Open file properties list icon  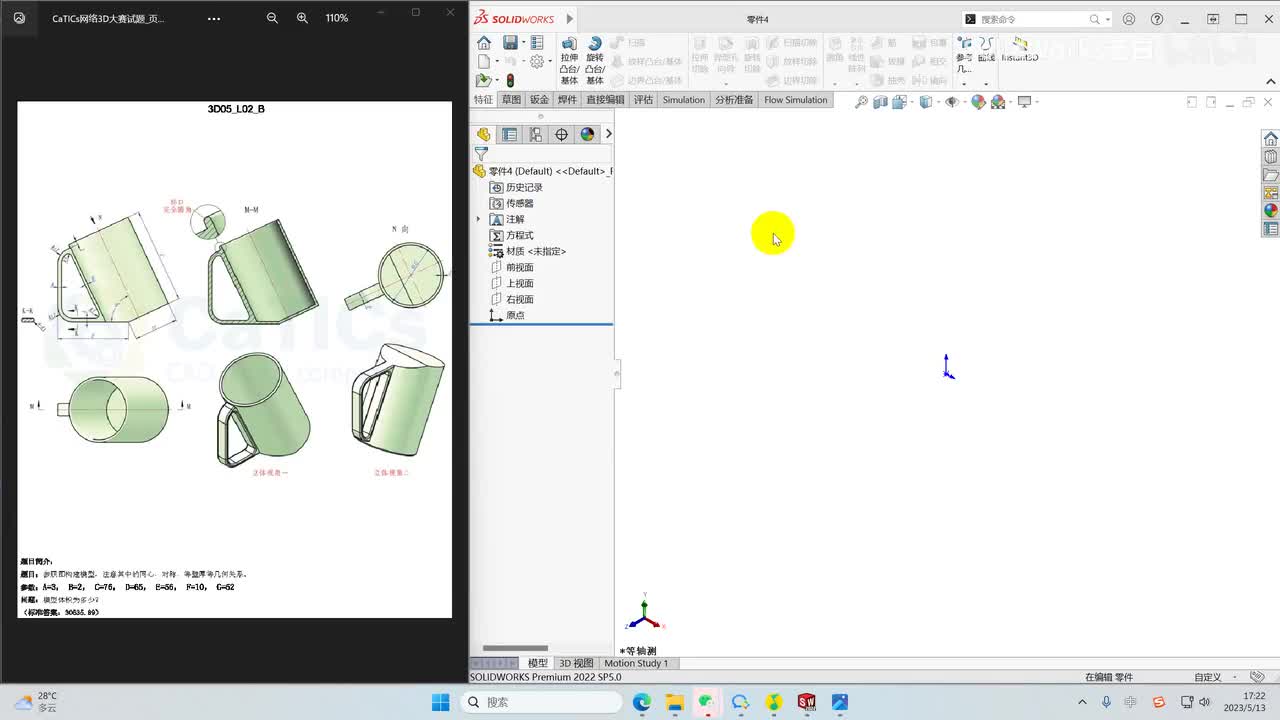pyautogui.click(x=537, y=43)
